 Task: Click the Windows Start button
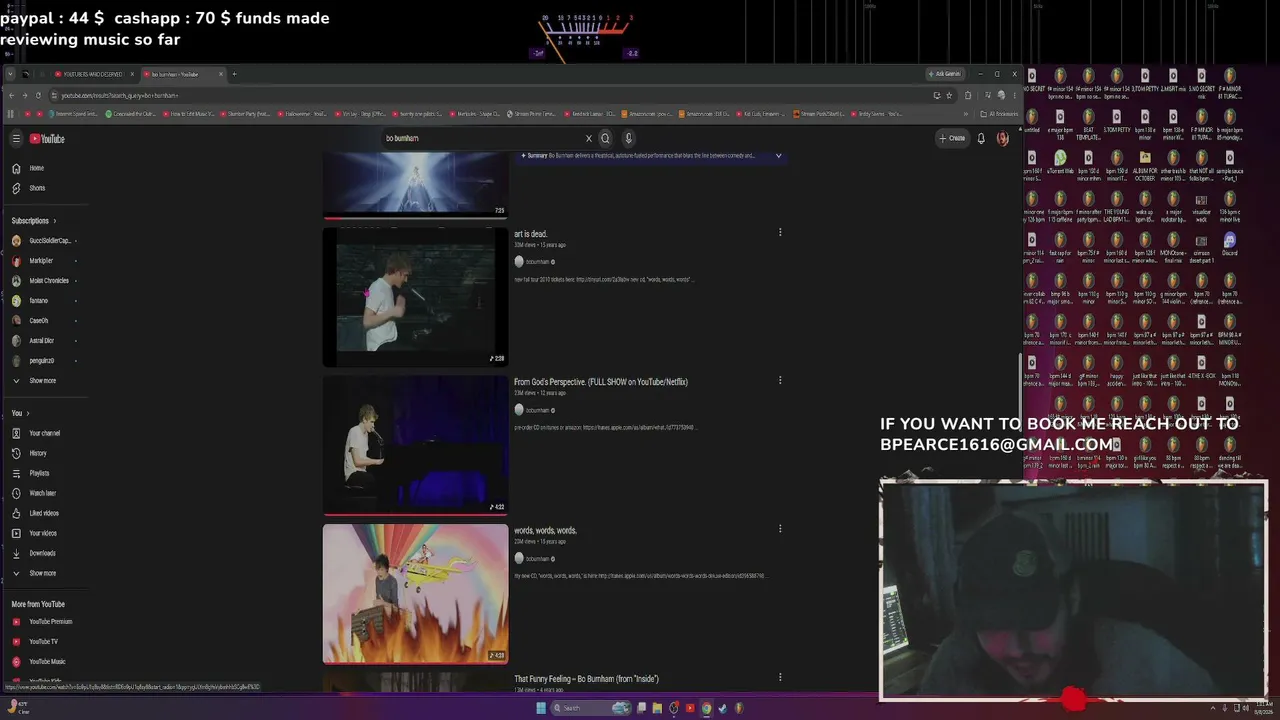[541, 708]
